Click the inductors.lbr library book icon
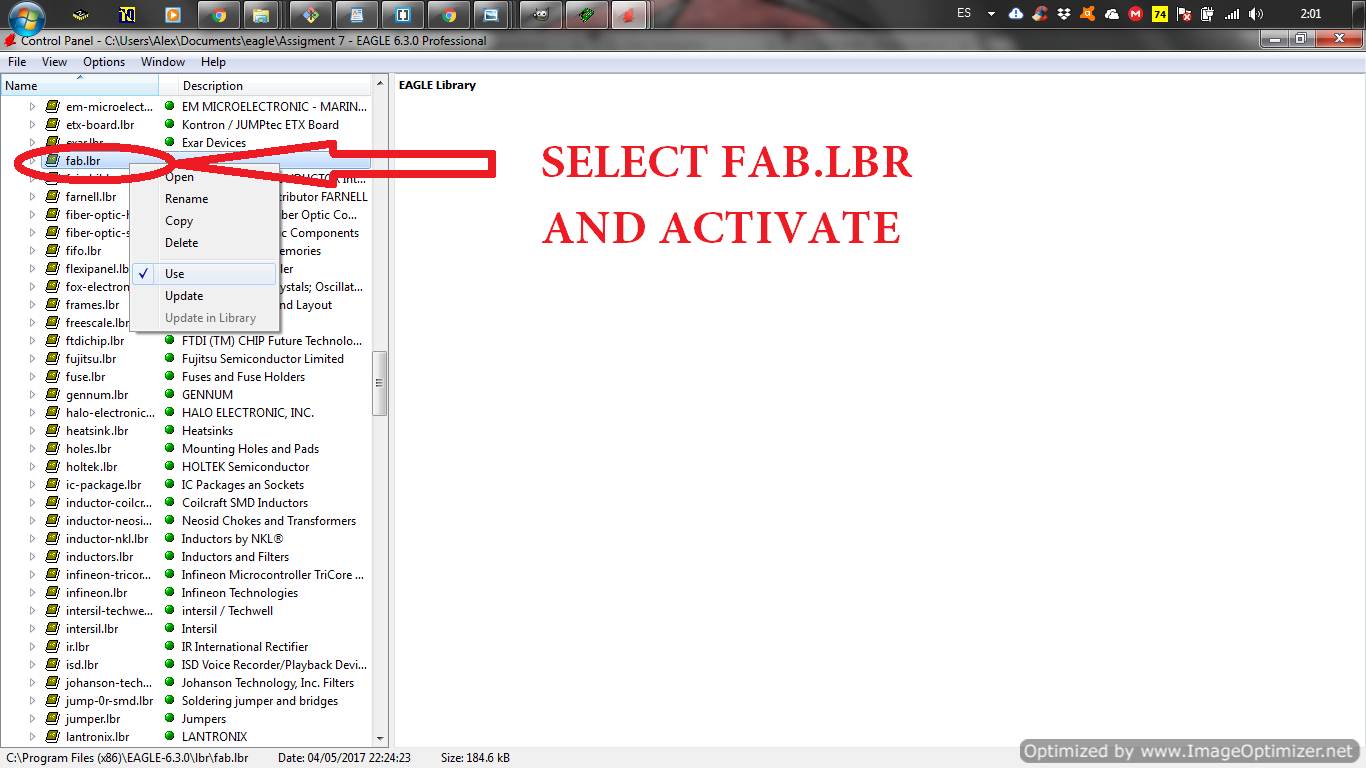The width and height of the screenshot is (1366, 768). (x=52, y=557)
